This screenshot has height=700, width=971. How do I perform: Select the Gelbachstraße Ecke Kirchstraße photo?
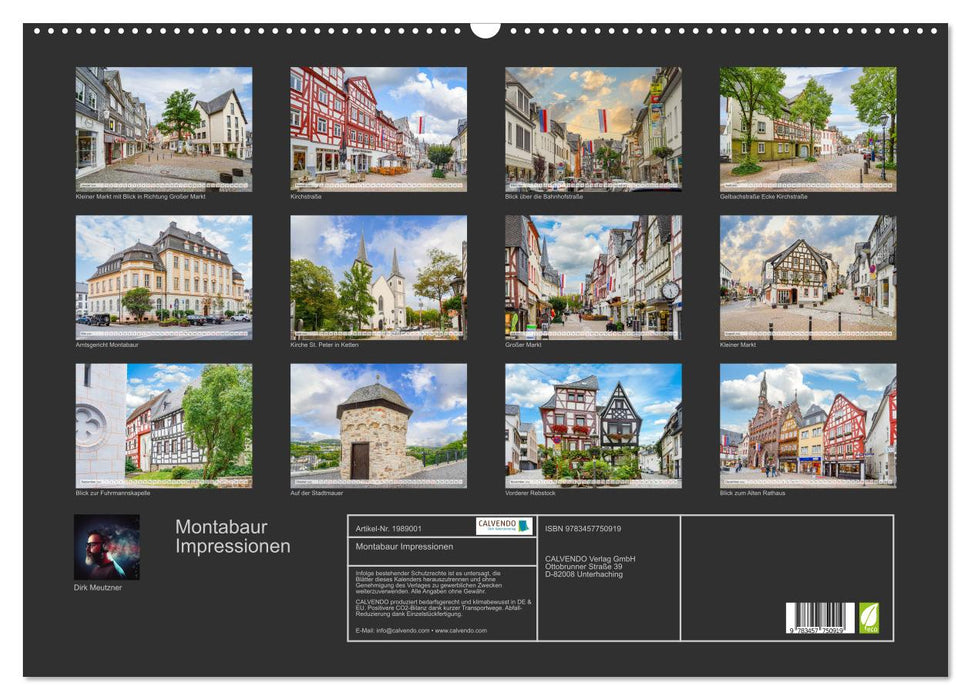point(808,129)
